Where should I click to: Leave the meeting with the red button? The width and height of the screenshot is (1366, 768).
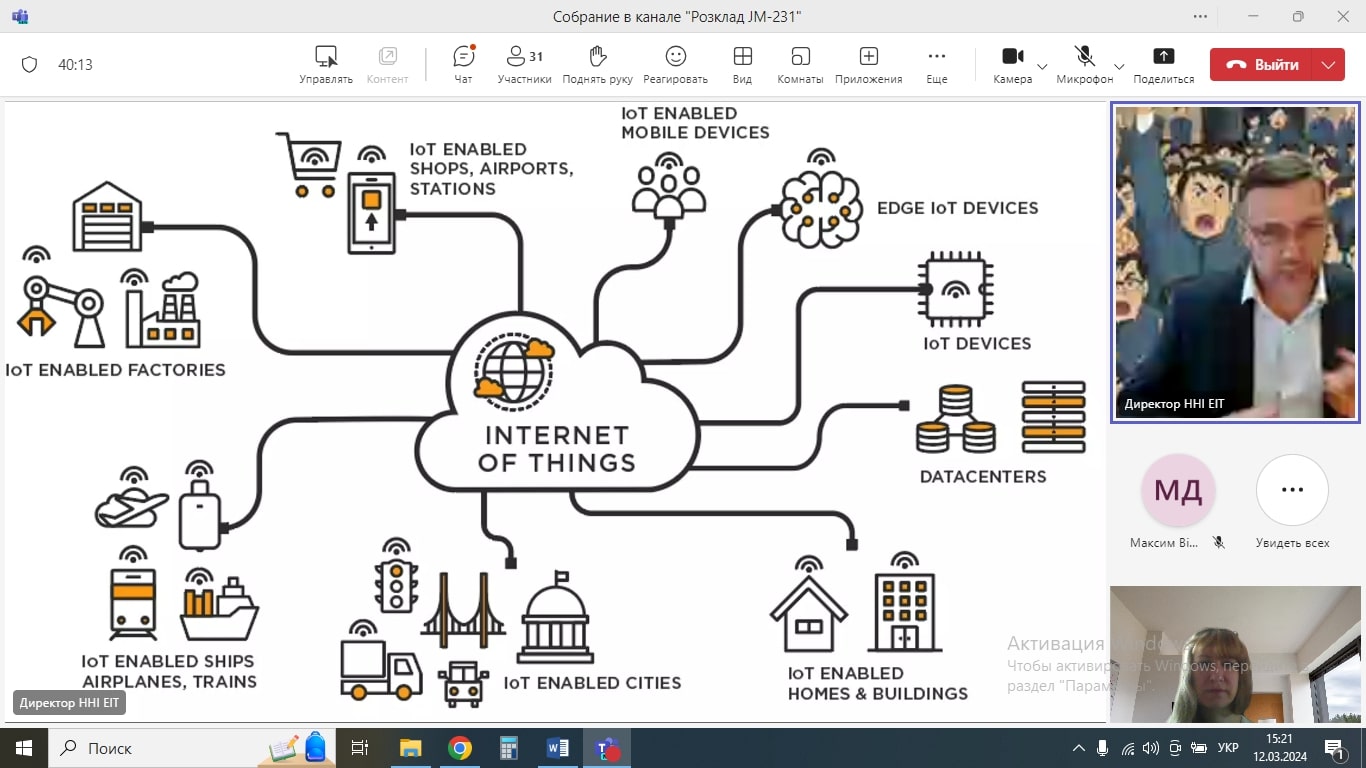1263,65
